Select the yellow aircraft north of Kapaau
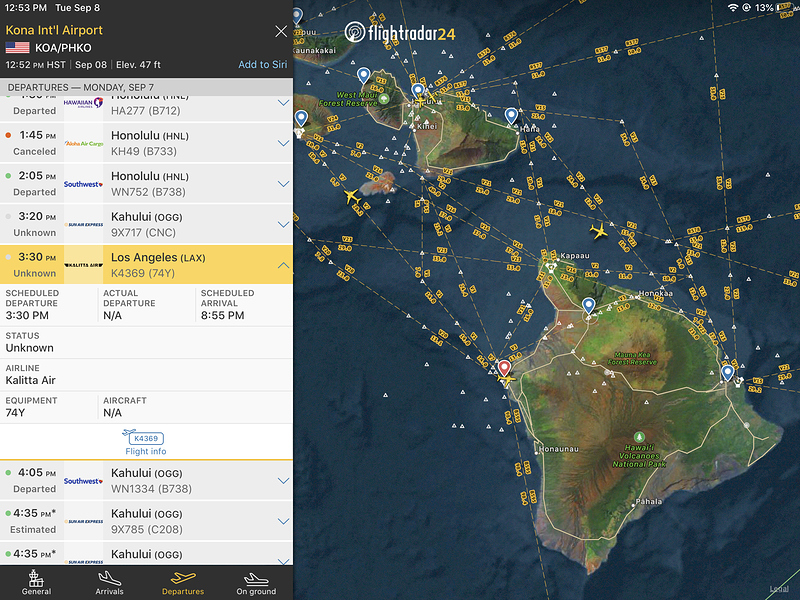The width and height of the screenshot is (800, 600). (599, 231)
